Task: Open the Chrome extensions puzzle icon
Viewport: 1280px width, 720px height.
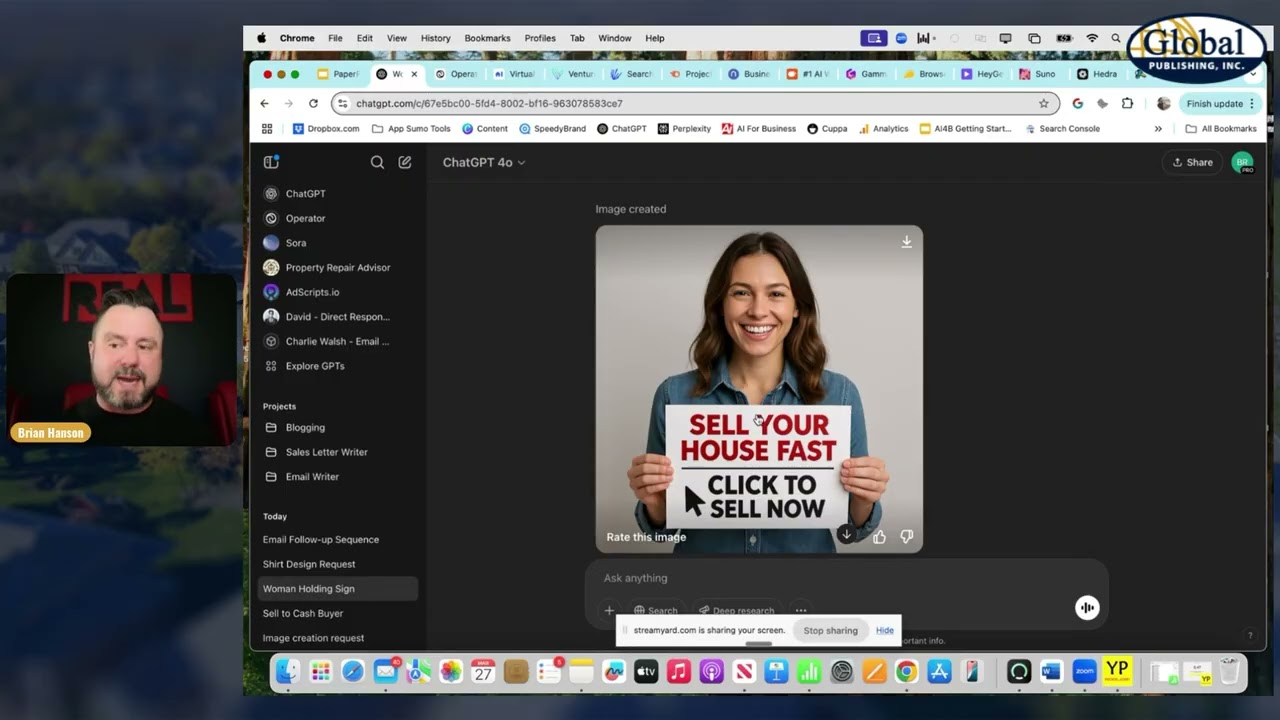Action: click(x=1127, y=103)
